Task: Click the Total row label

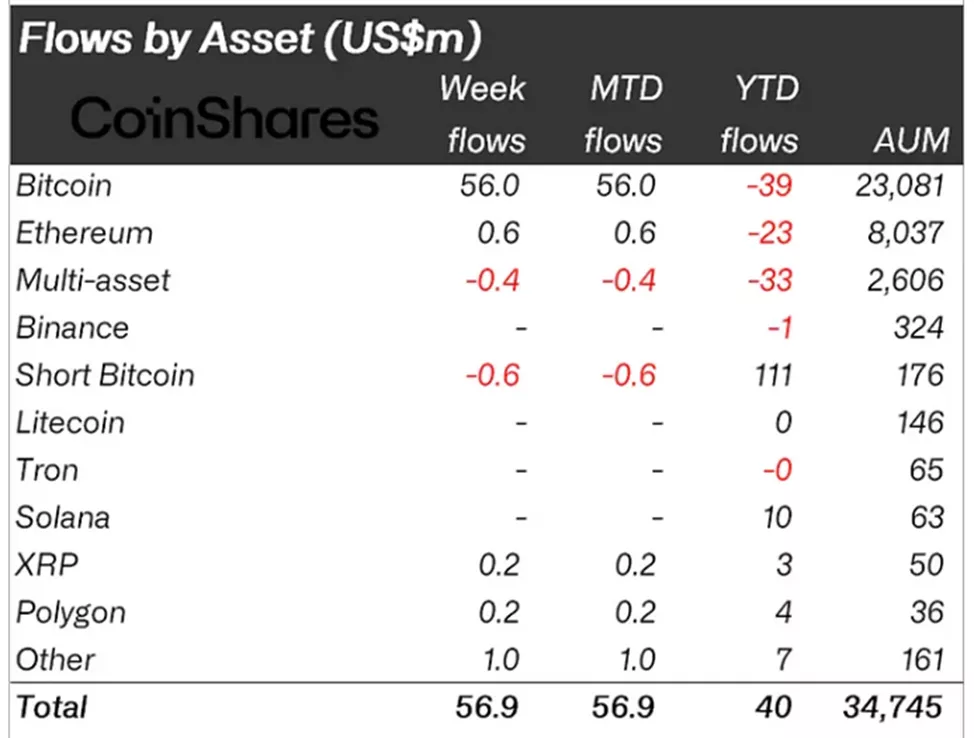Action: coord(52,707)
